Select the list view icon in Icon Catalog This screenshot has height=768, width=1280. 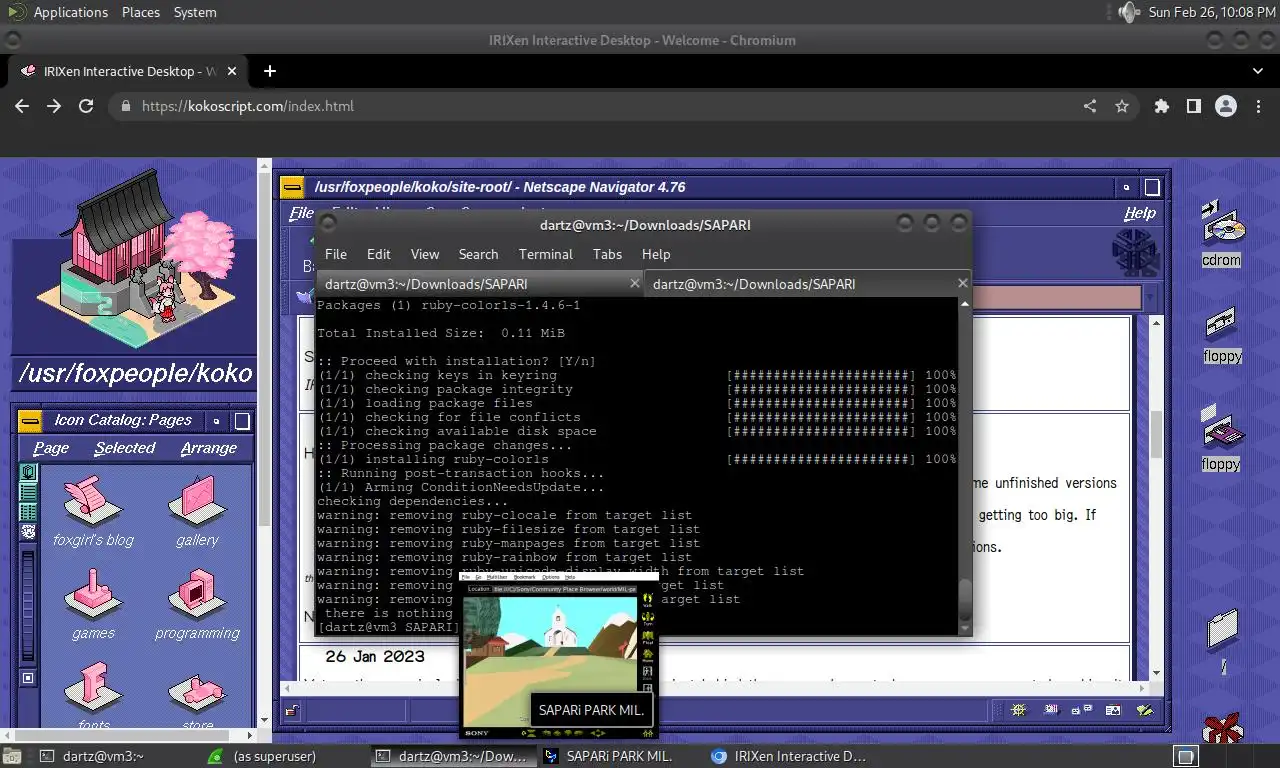[29, 491]
